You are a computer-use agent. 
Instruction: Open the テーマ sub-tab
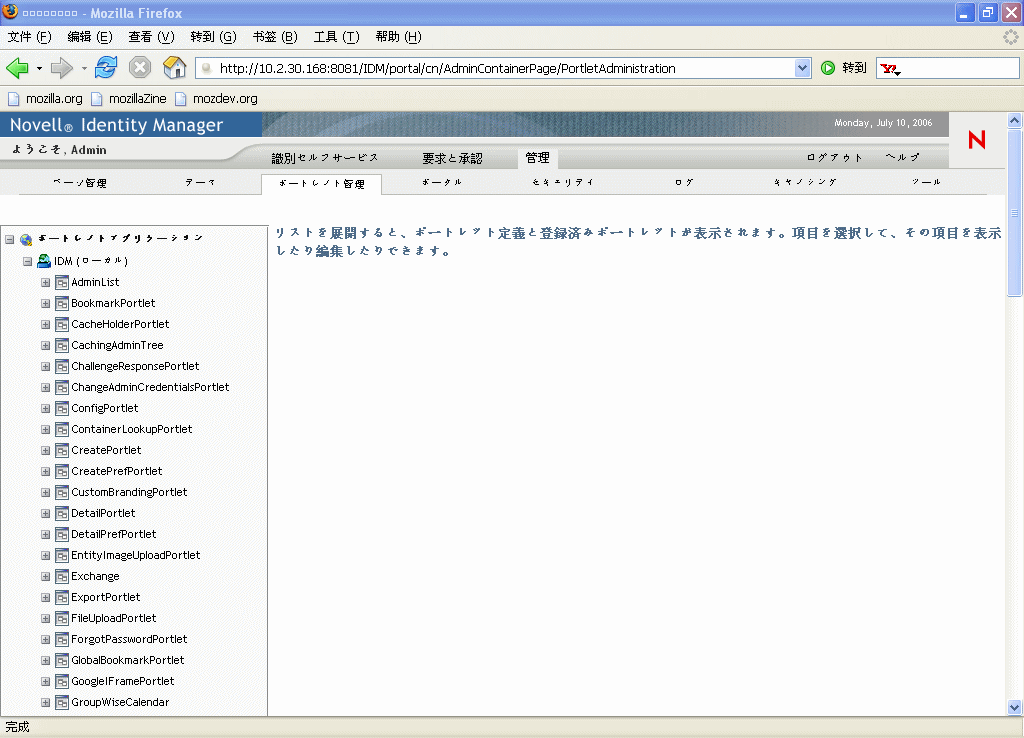[200, 183]
